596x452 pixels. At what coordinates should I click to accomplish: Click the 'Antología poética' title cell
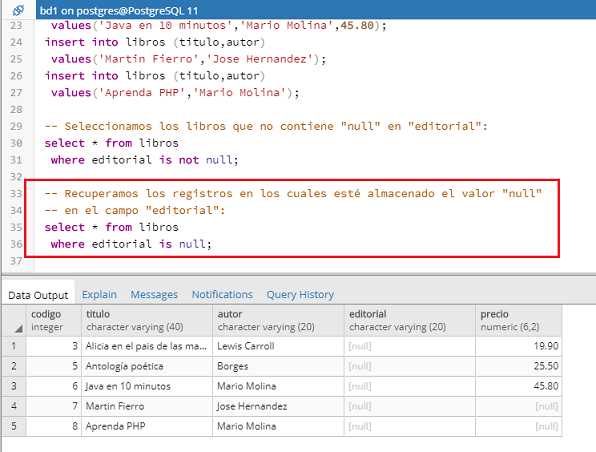[147, 366]
